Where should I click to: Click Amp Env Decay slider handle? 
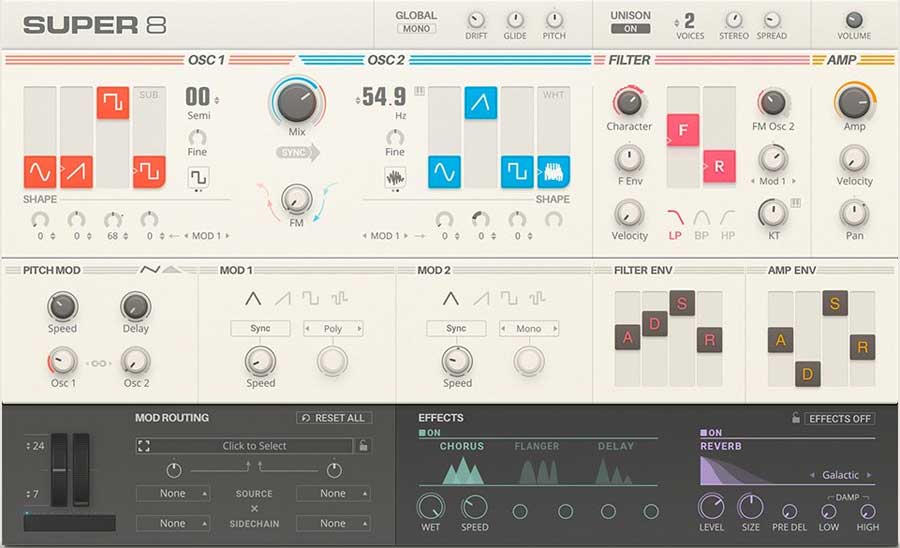tap(808, 374)
